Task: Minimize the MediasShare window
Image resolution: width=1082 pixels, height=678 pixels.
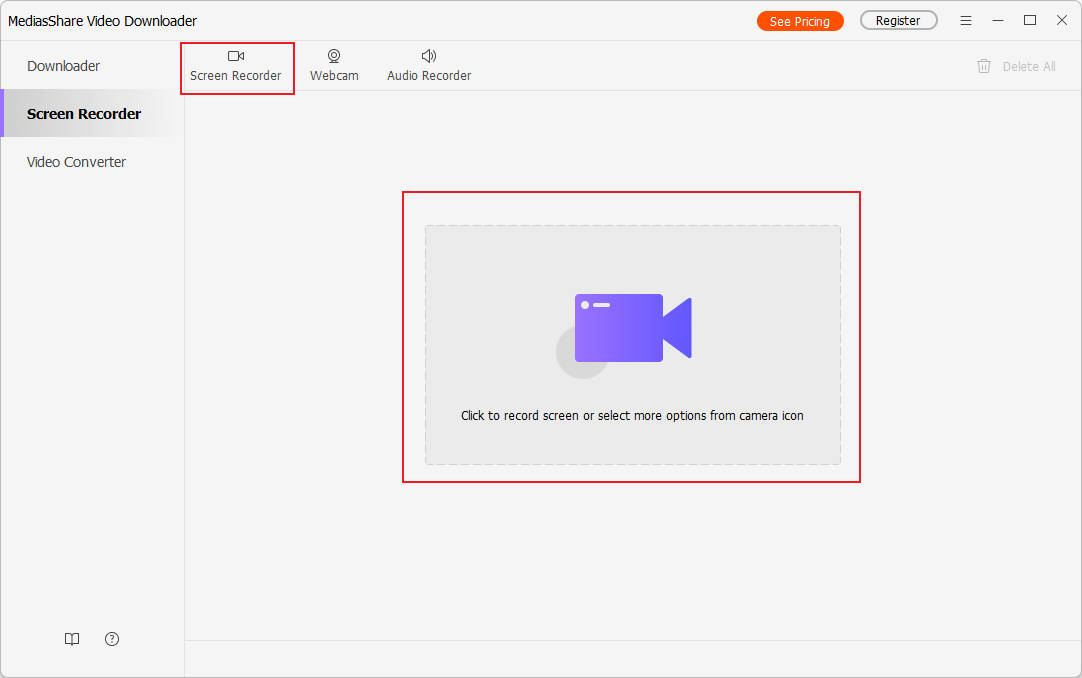Action: [997, 21]
